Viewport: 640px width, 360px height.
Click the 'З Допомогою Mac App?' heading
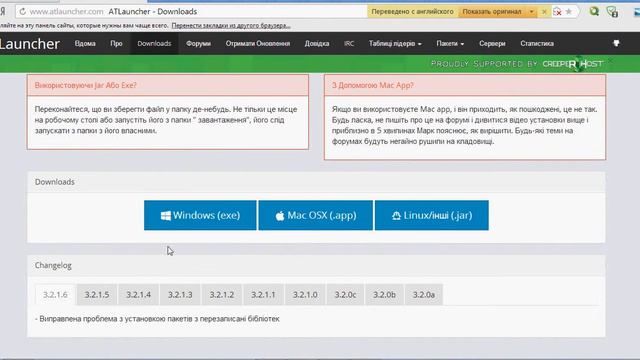click(373, 85)
